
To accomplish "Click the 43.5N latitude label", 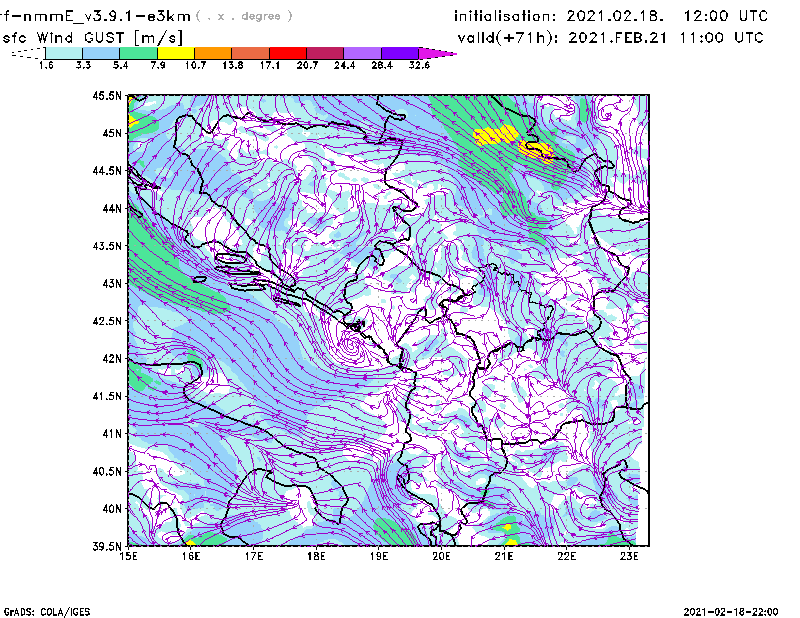I will click(108, 246).
